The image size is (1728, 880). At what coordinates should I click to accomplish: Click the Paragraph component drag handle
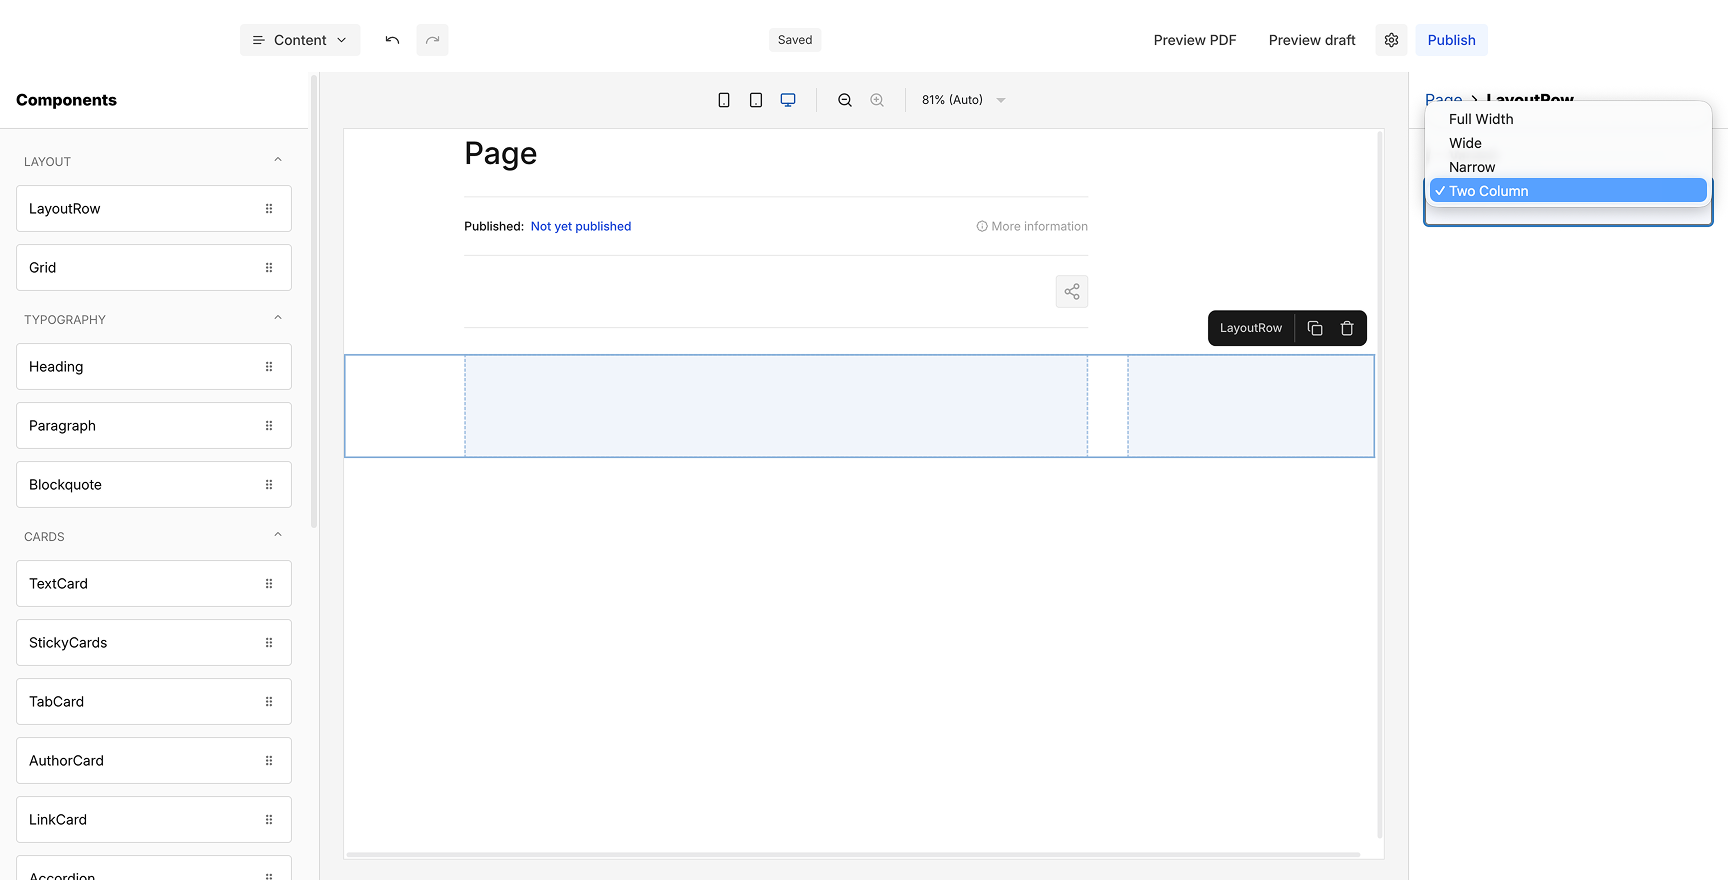[x=269, y=426]
